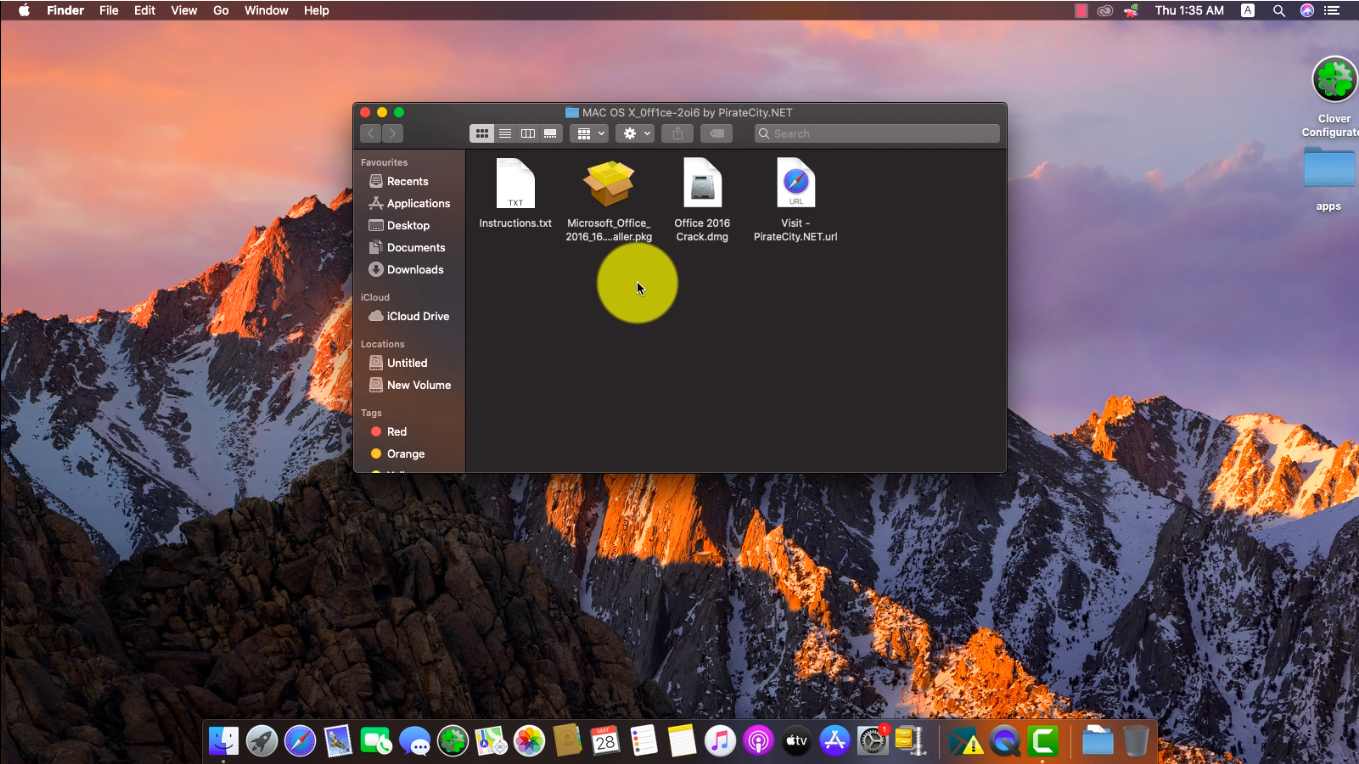Switch Finder to icon view
Viewport: 1359px width, 764px height.
(482, 133)
